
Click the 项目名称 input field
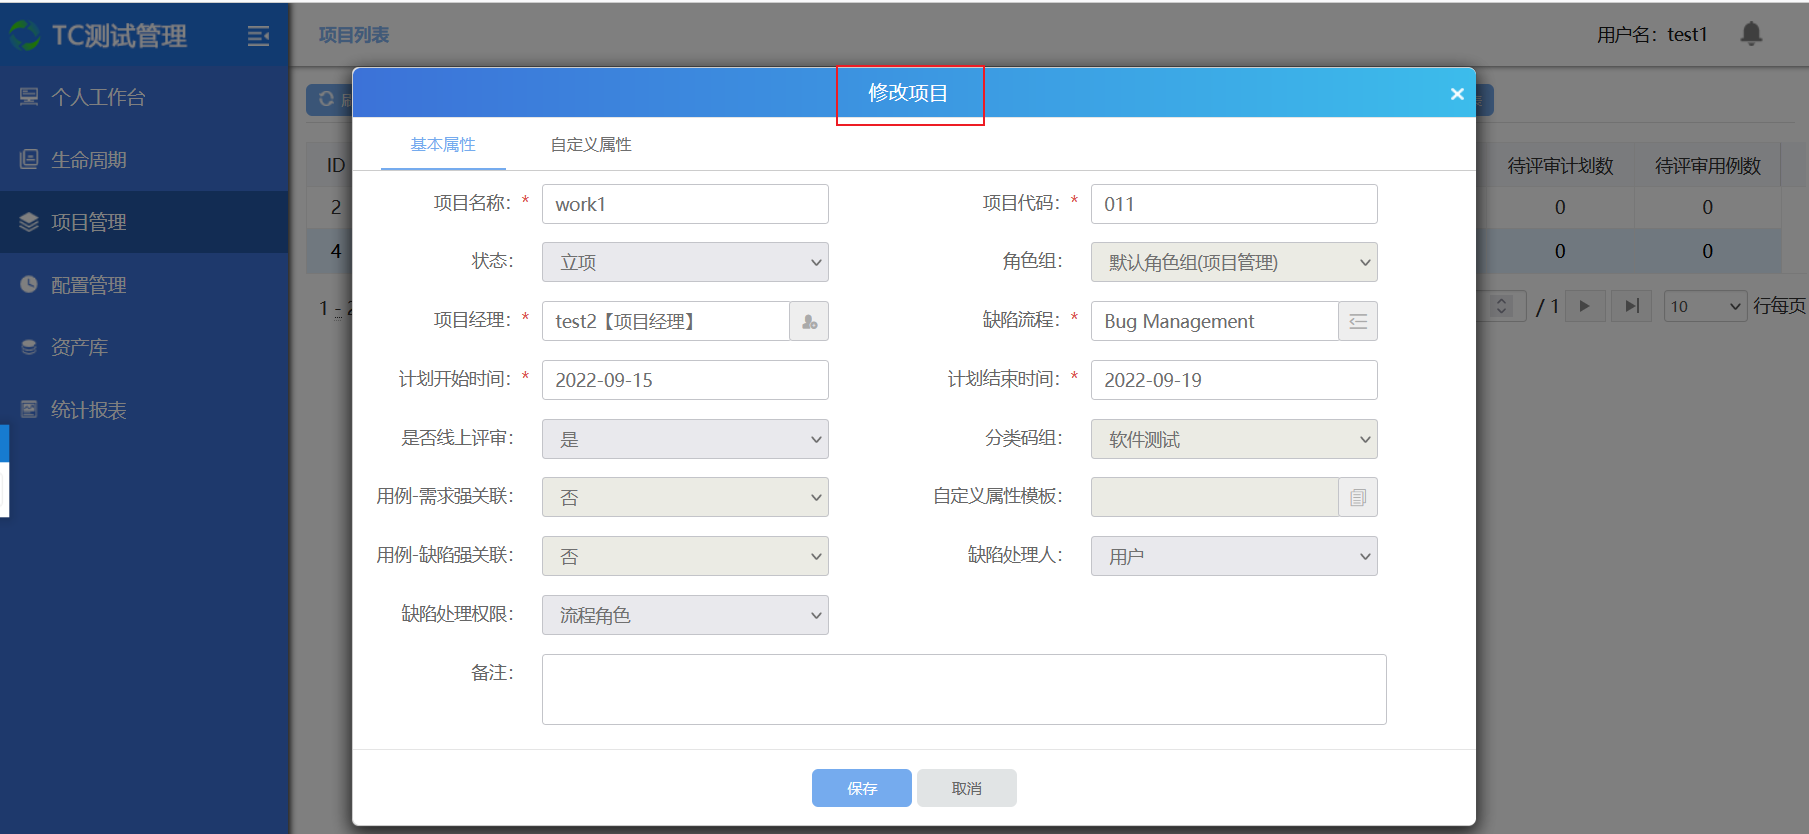685,204
